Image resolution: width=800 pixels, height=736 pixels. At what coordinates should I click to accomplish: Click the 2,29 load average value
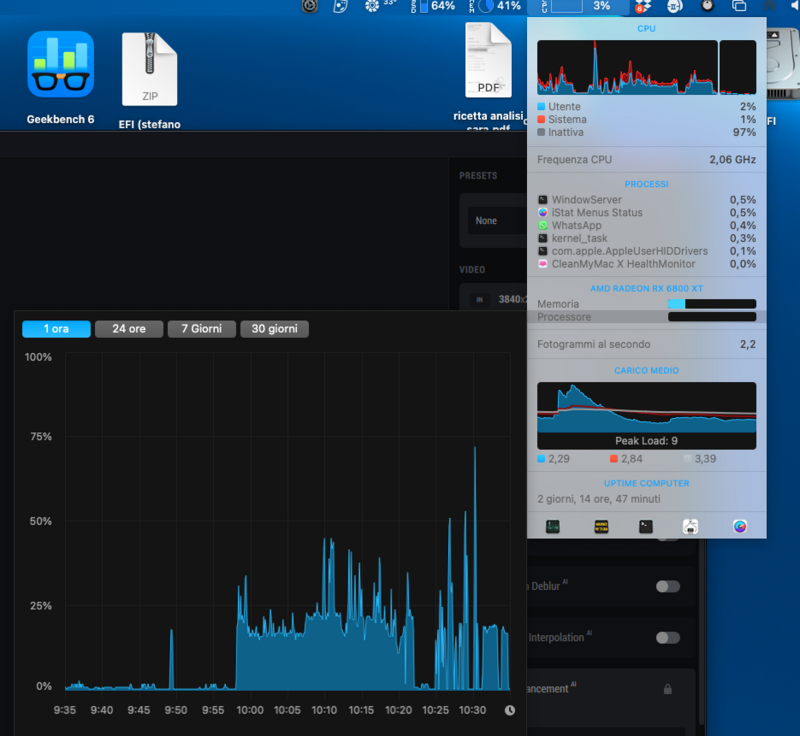pos(559,459)
